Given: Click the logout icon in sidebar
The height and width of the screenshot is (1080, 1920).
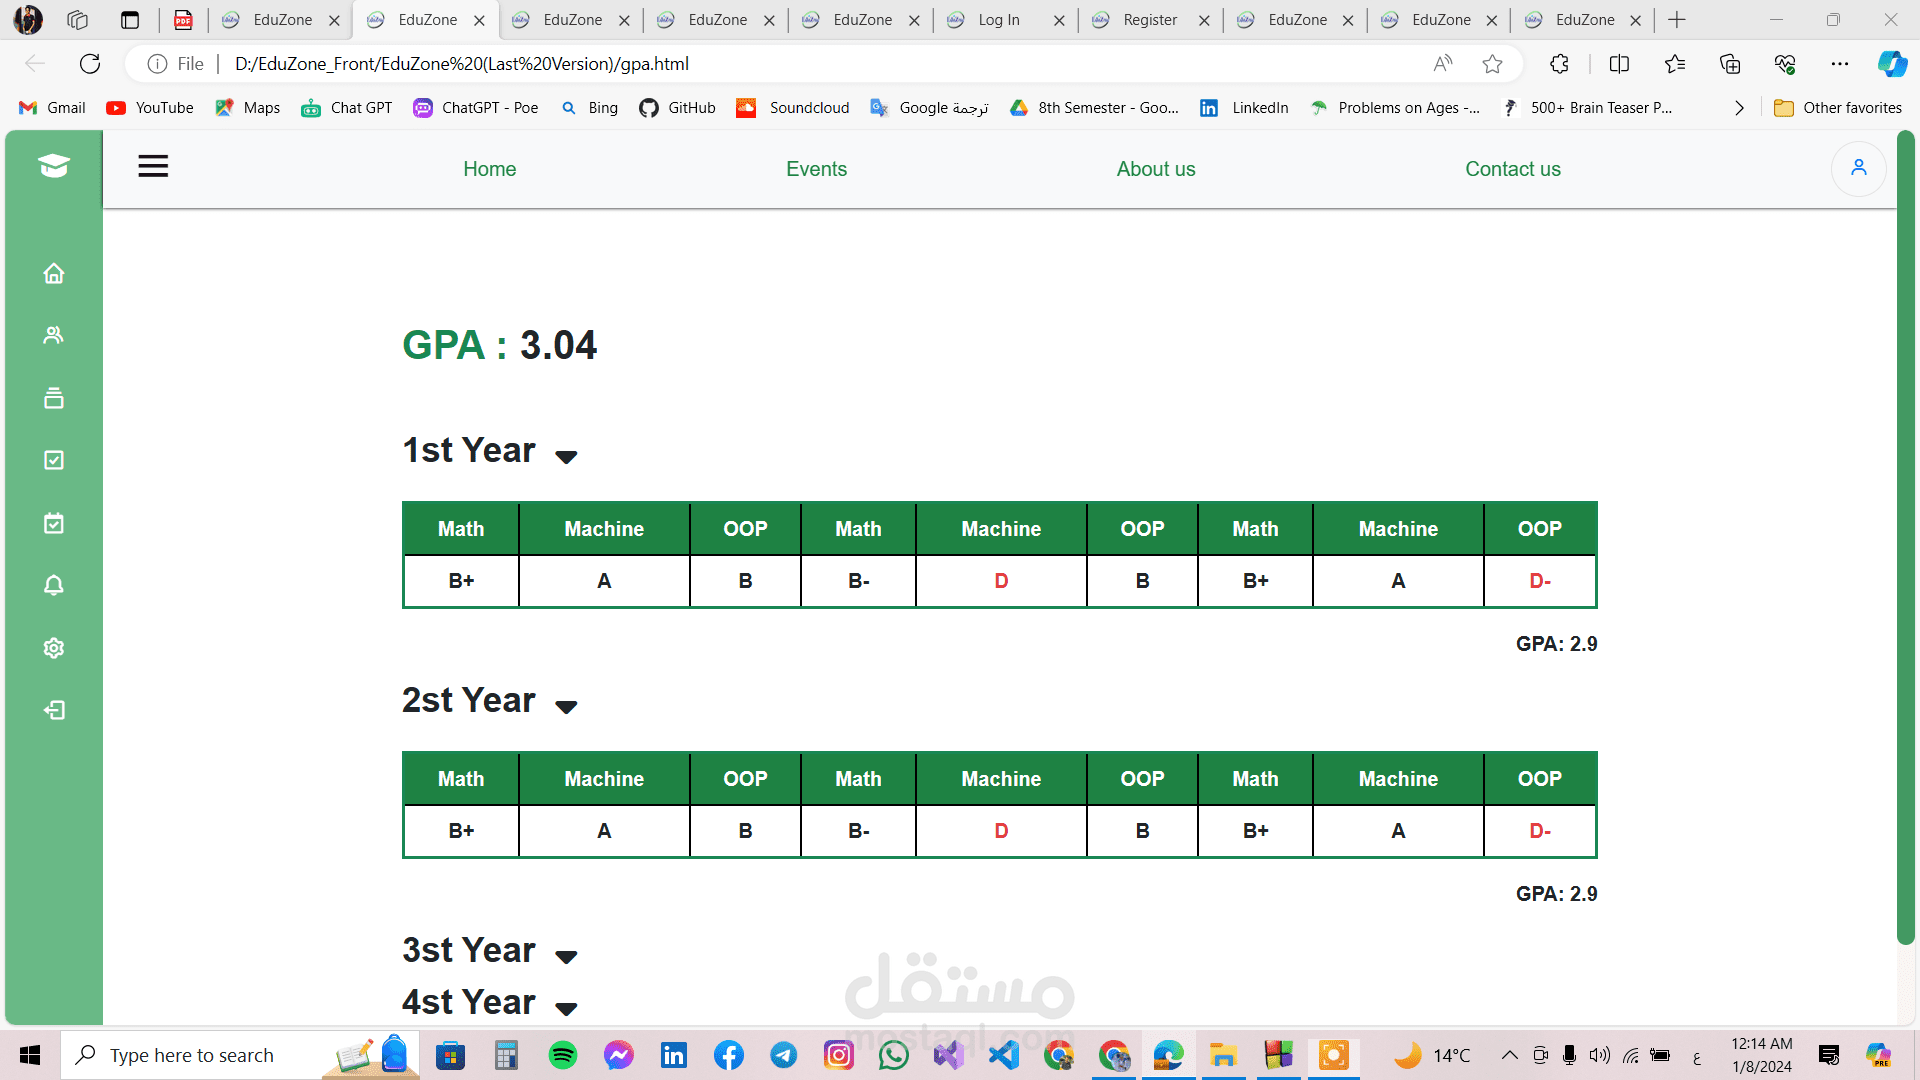Looking at the screenshot, I should (54, 710).
